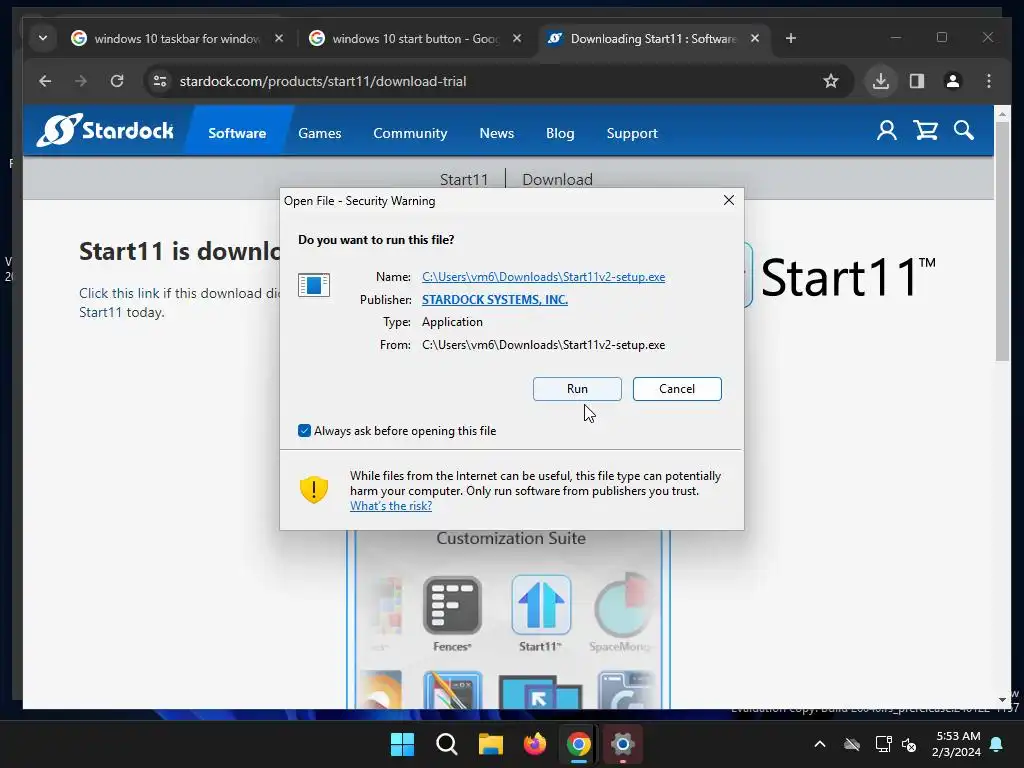The width and height of the screenshot is (1024, 768).
Task: View site information icon in address bar
Action: coord(160,81)
